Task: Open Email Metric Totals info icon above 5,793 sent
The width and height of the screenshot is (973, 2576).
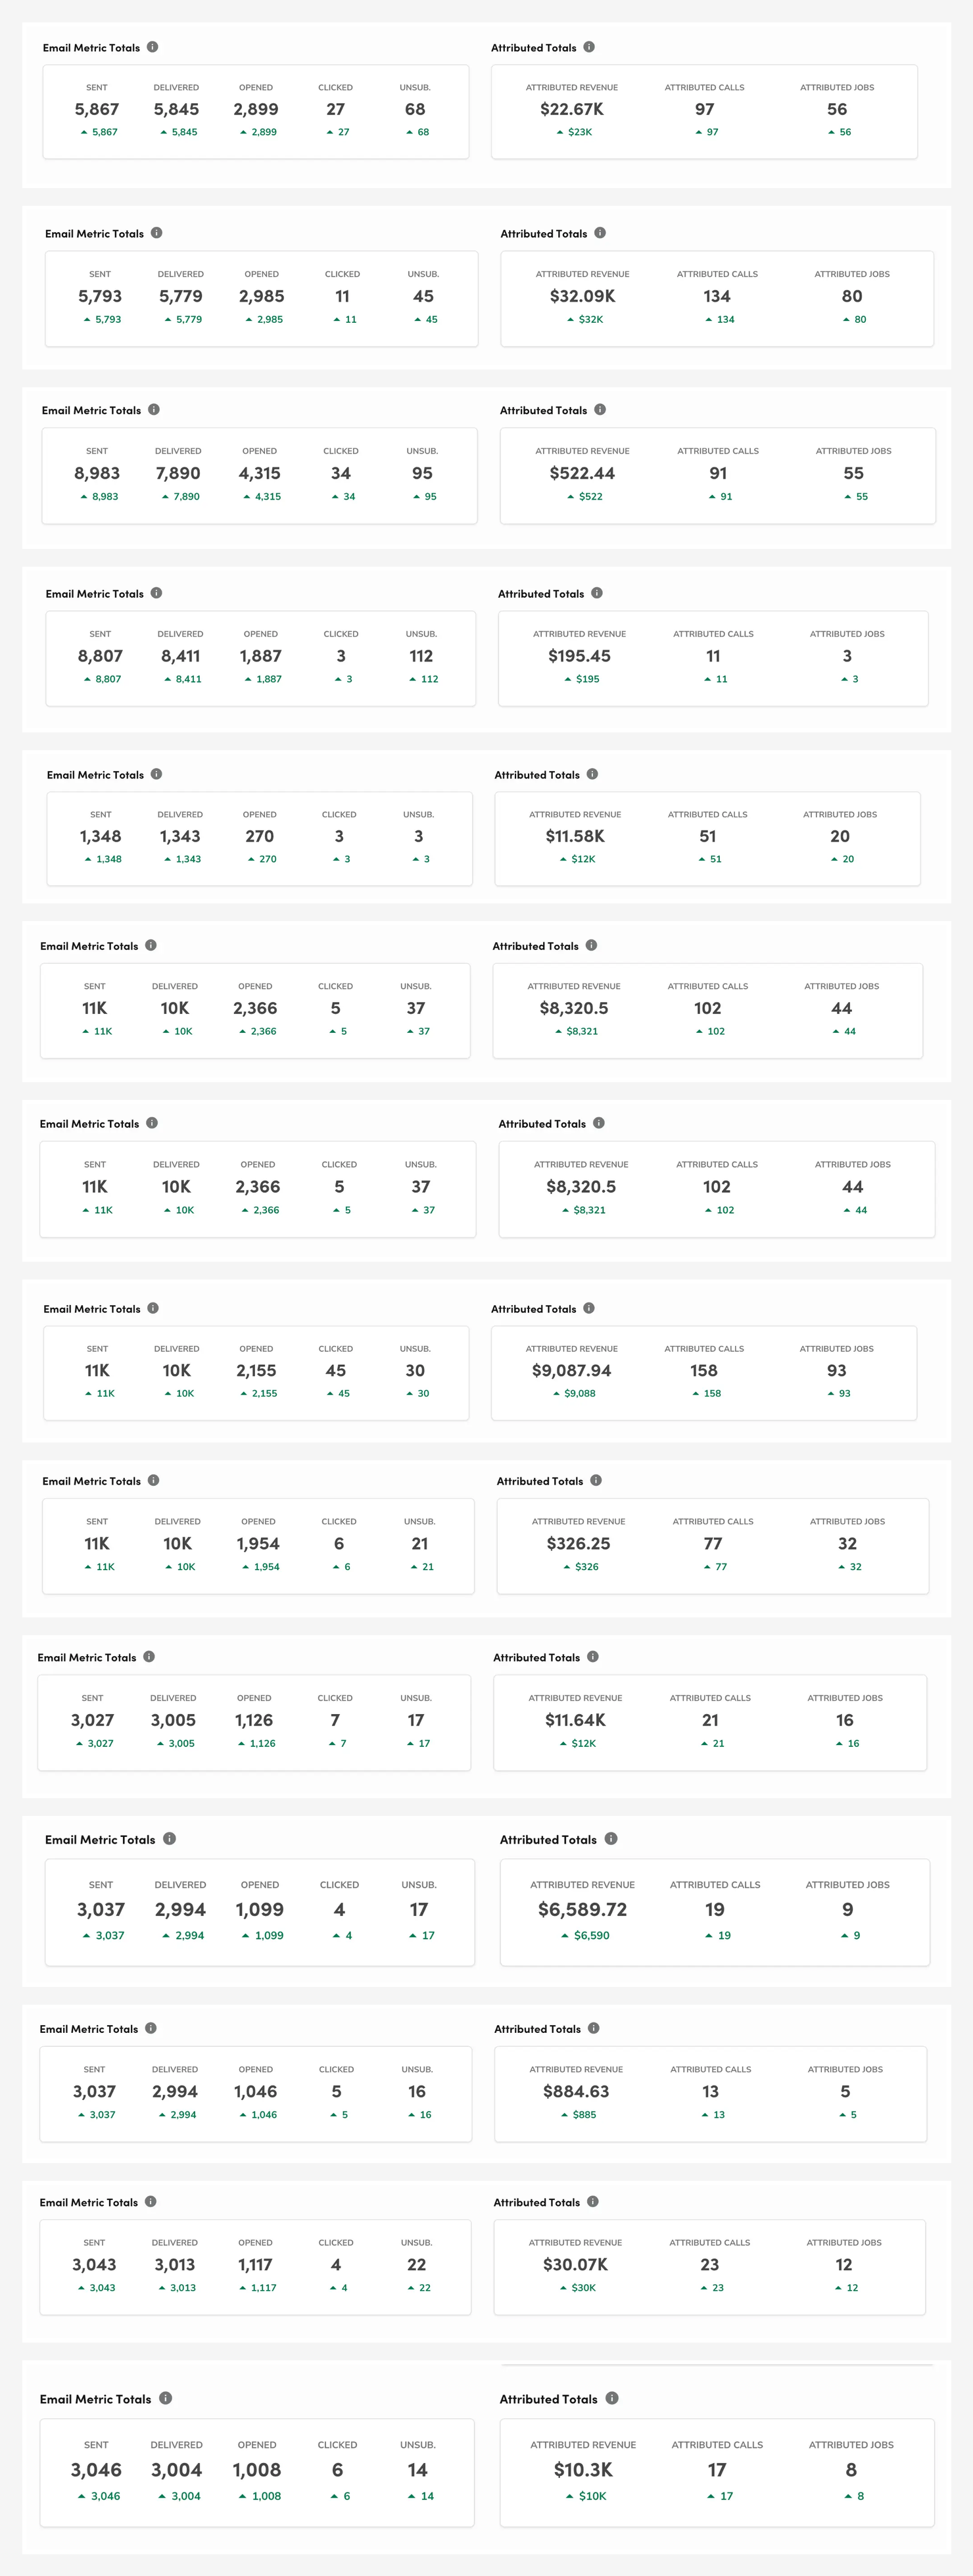Action: [157, 233]
